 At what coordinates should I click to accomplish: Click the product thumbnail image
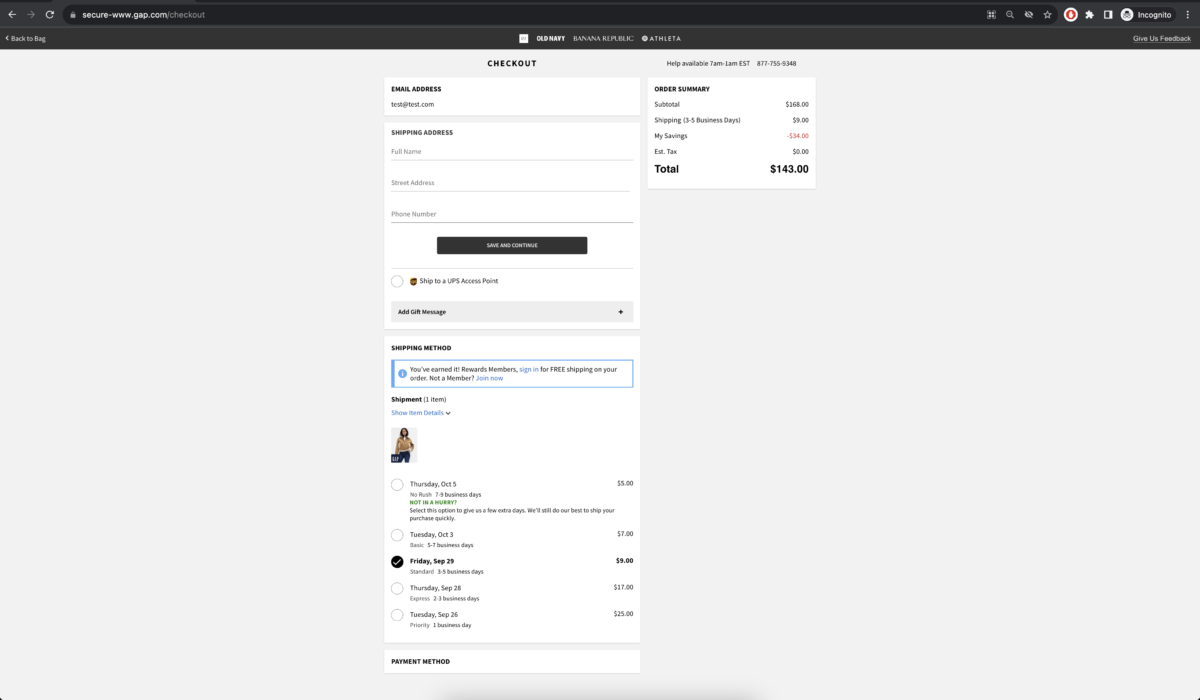pyautogui.click(x=404, y=445)
